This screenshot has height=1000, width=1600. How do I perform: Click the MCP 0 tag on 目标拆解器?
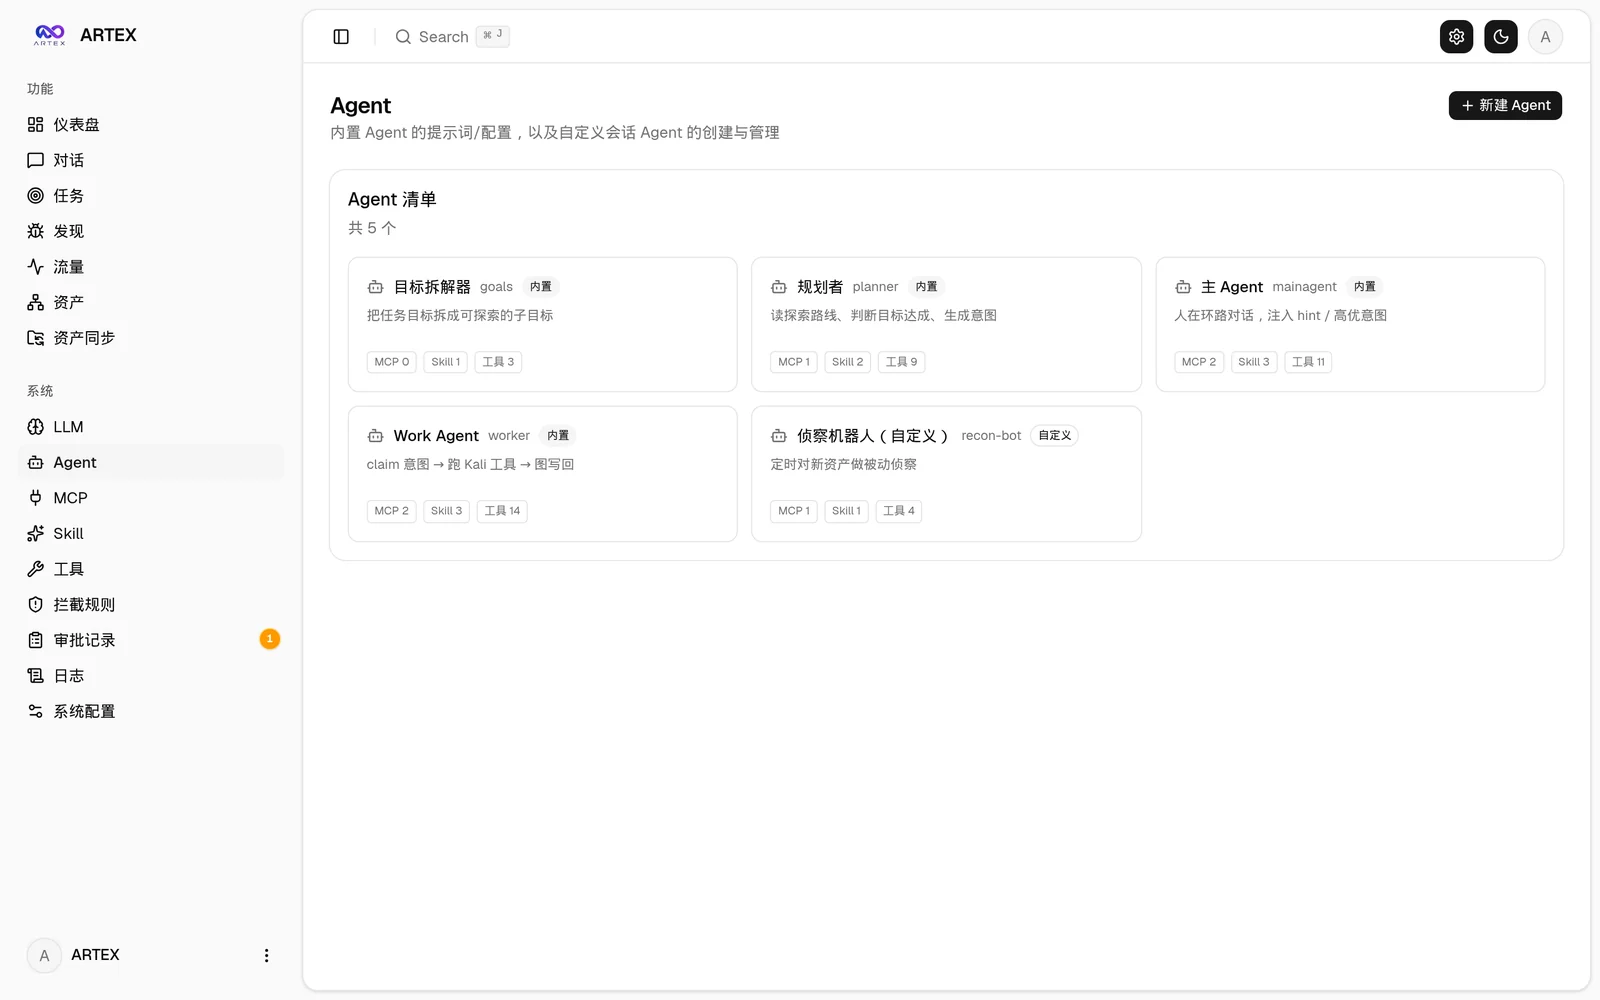392,362
